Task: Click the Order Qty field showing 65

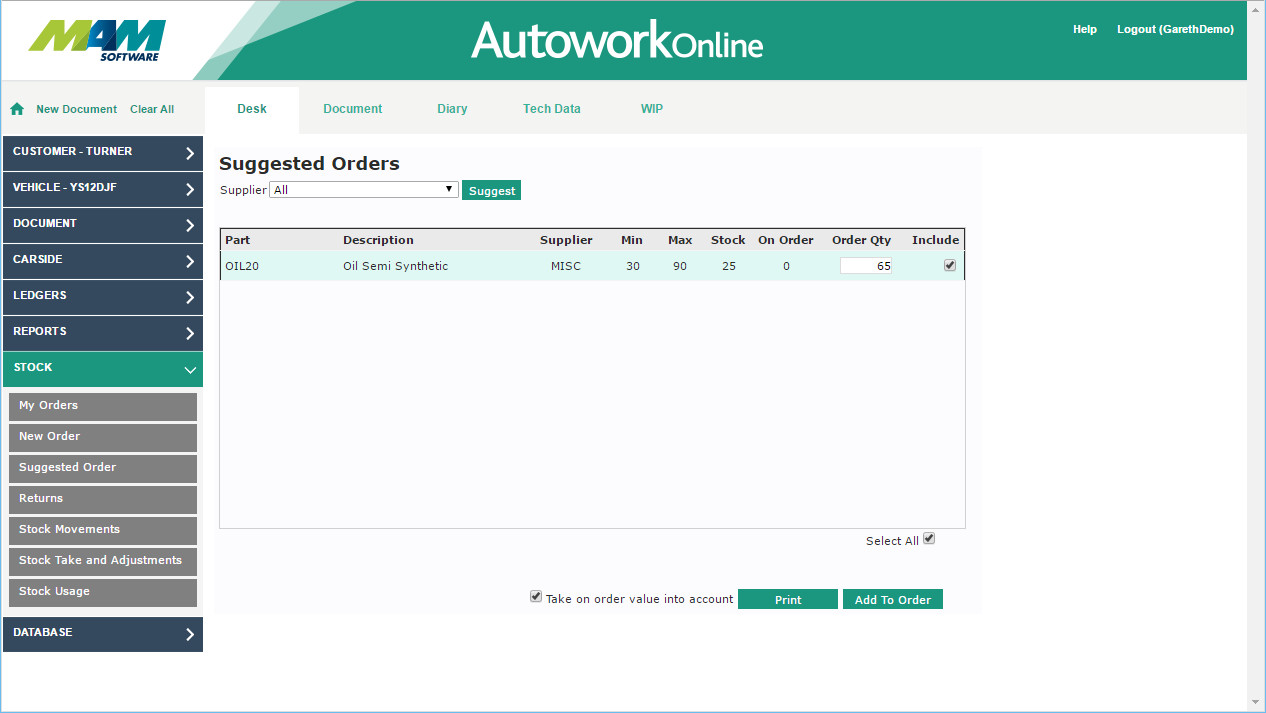Action: (x=866, y=266)
